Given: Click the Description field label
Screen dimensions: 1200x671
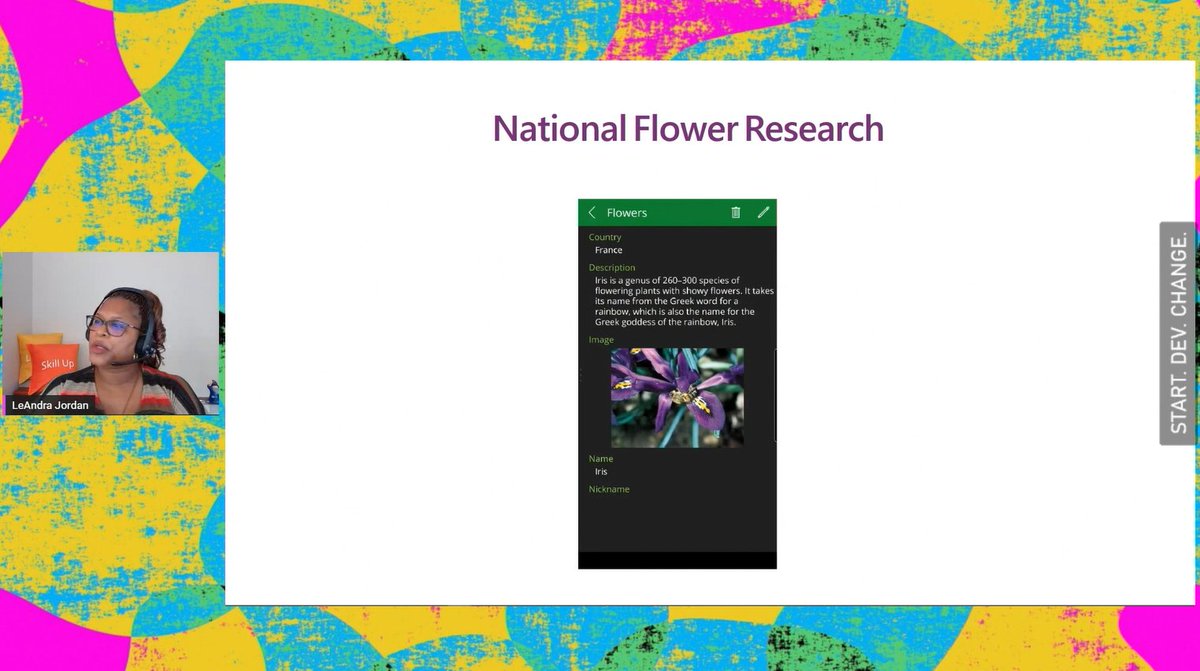Looking at the screenshot, I should point(612,268).
